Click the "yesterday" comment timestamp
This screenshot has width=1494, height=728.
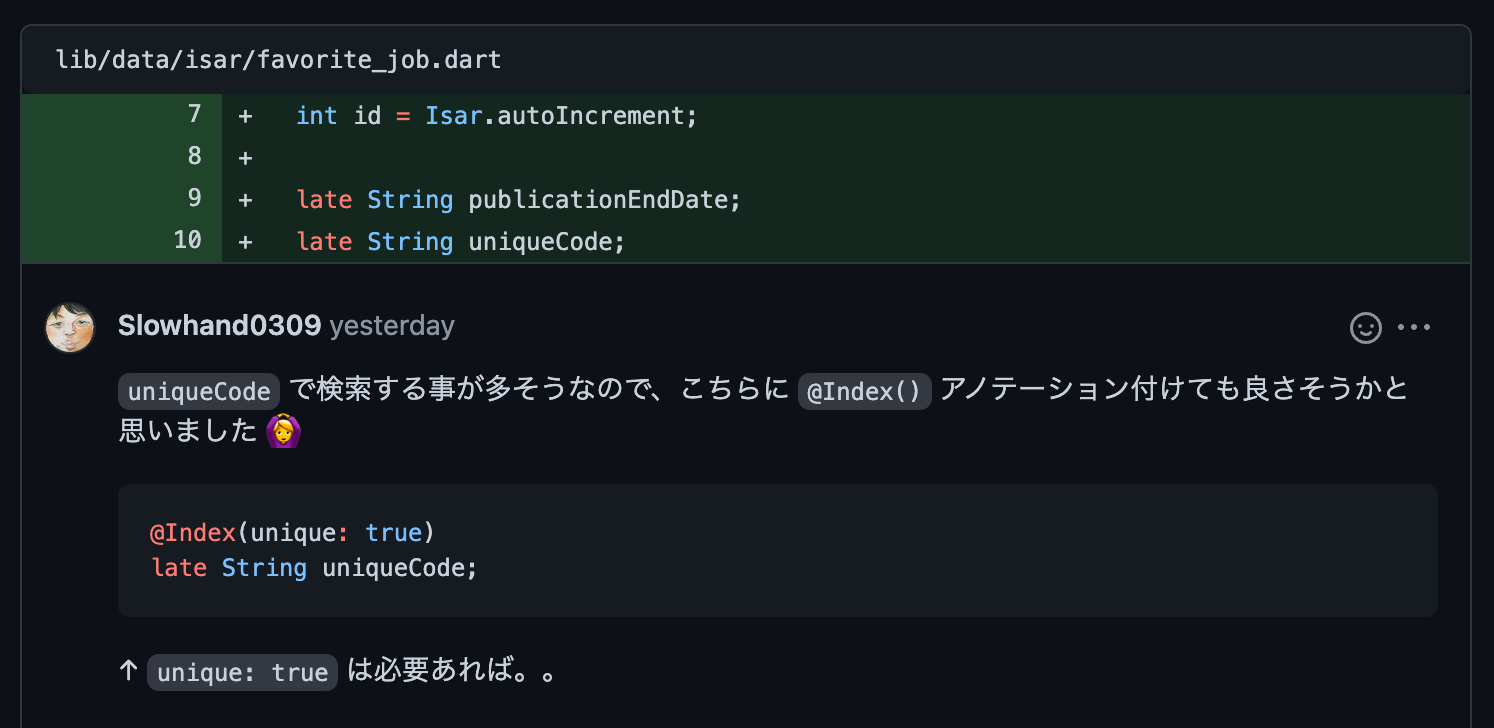[392, 326]
